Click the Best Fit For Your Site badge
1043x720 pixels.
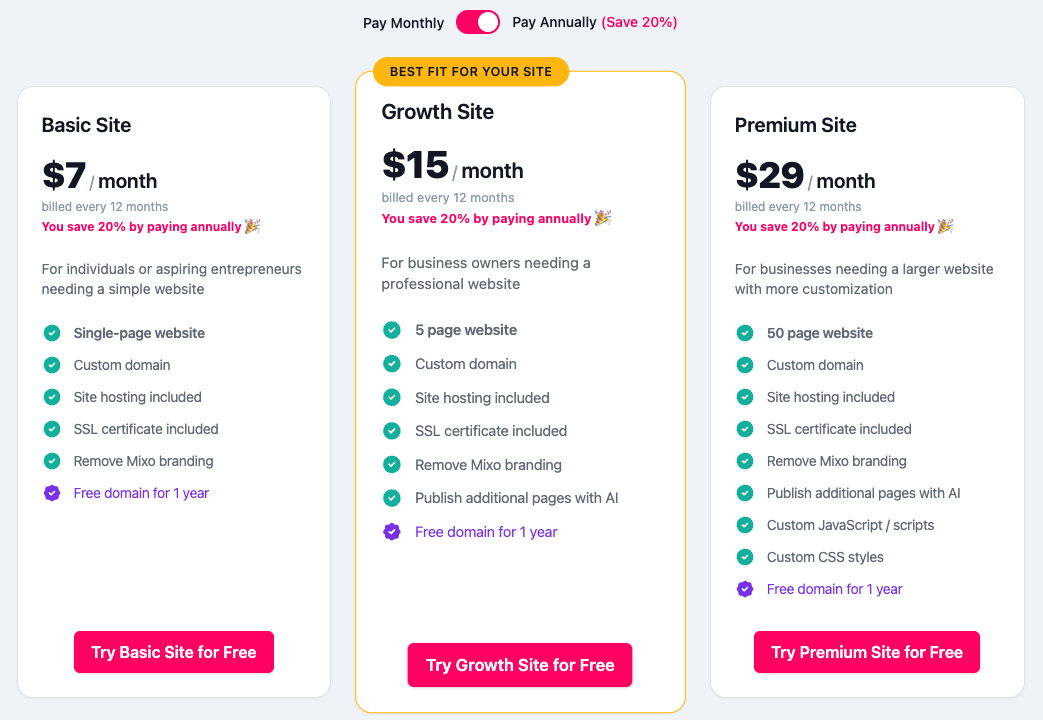click(470, 72)
